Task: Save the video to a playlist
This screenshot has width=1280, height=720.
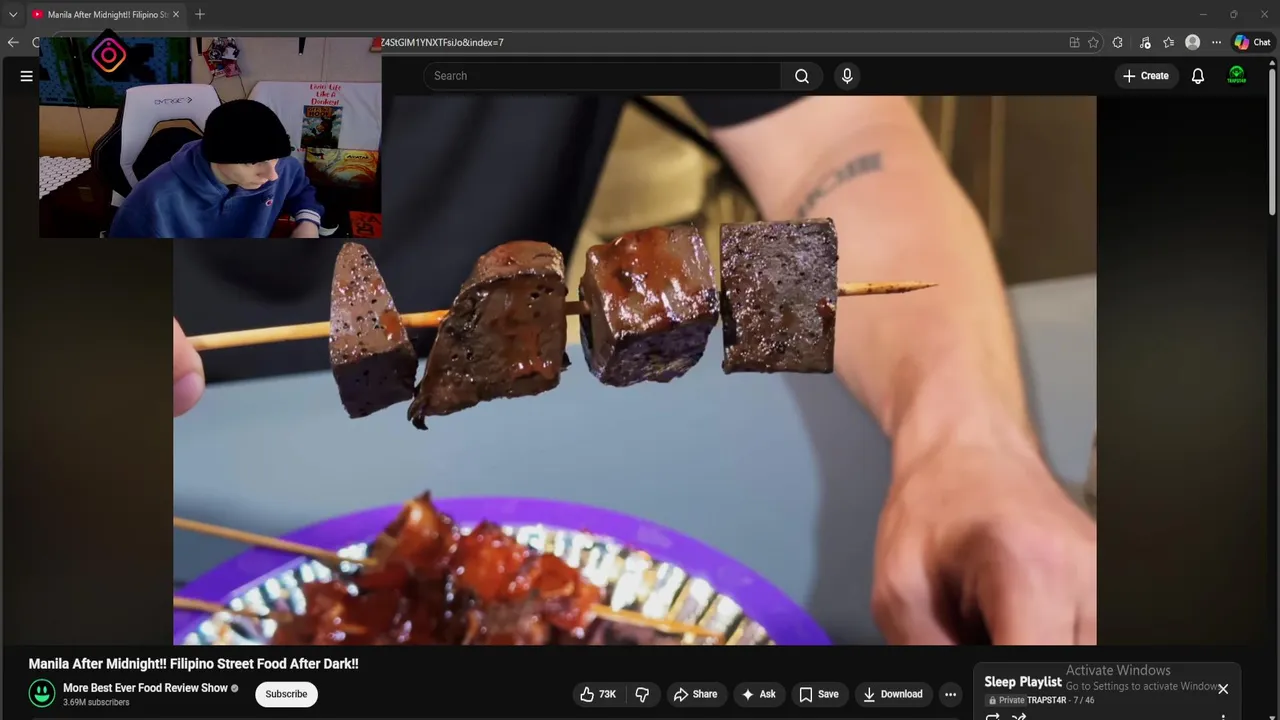Action: (819, 694)
